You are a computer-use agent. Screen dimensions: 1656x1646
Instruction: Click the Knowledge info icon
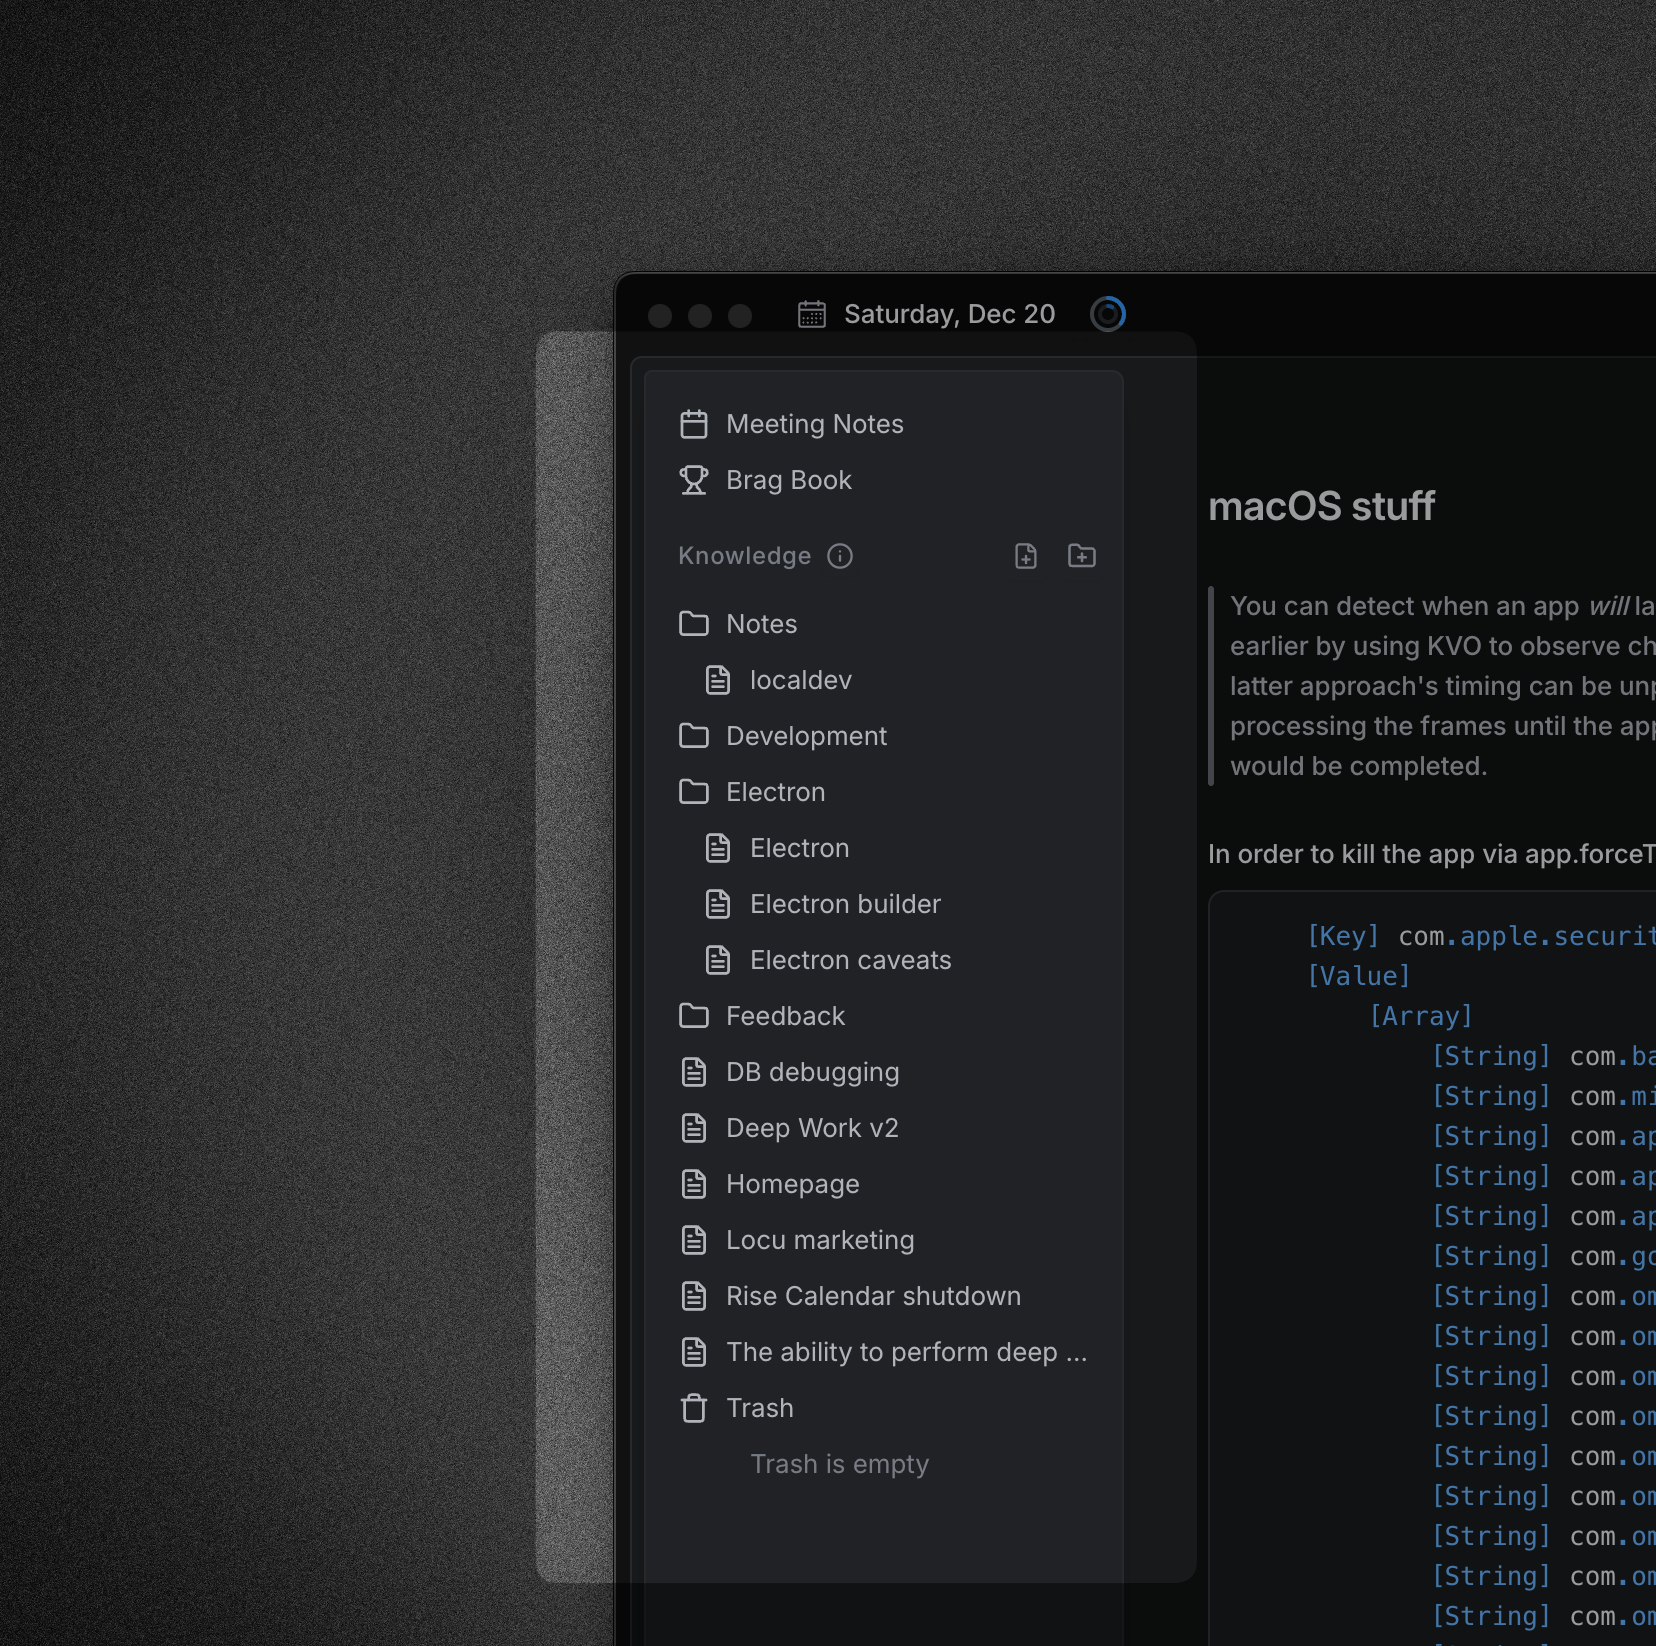point(840,556)
